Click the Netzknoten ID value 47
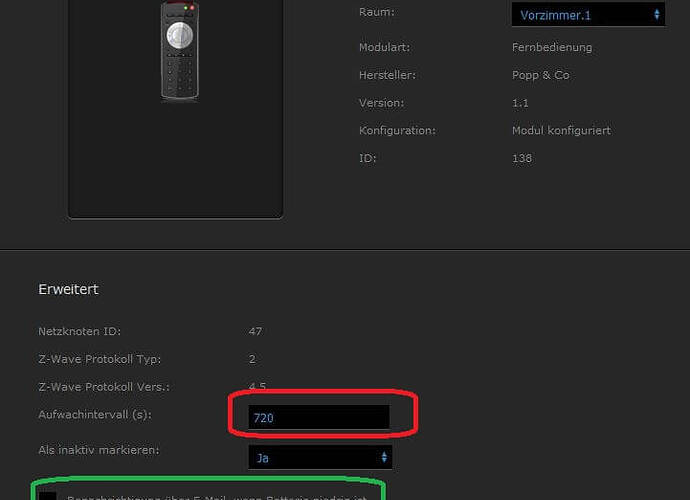Viewport: 690px width, 500px height. (255, 331)
